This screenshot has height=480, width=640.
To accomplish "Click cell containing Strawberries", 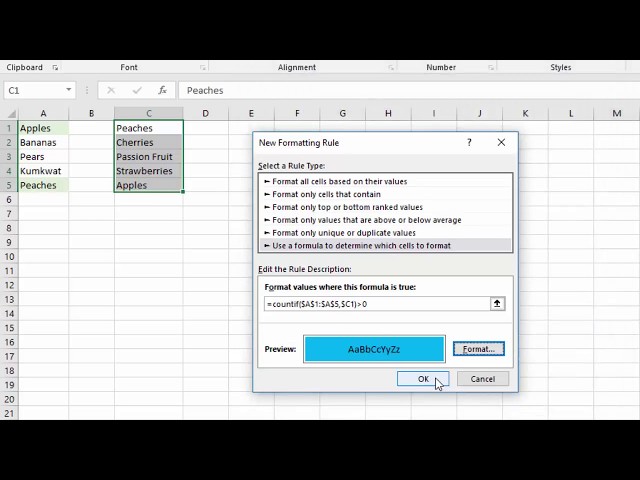I will tap(149, 171).
